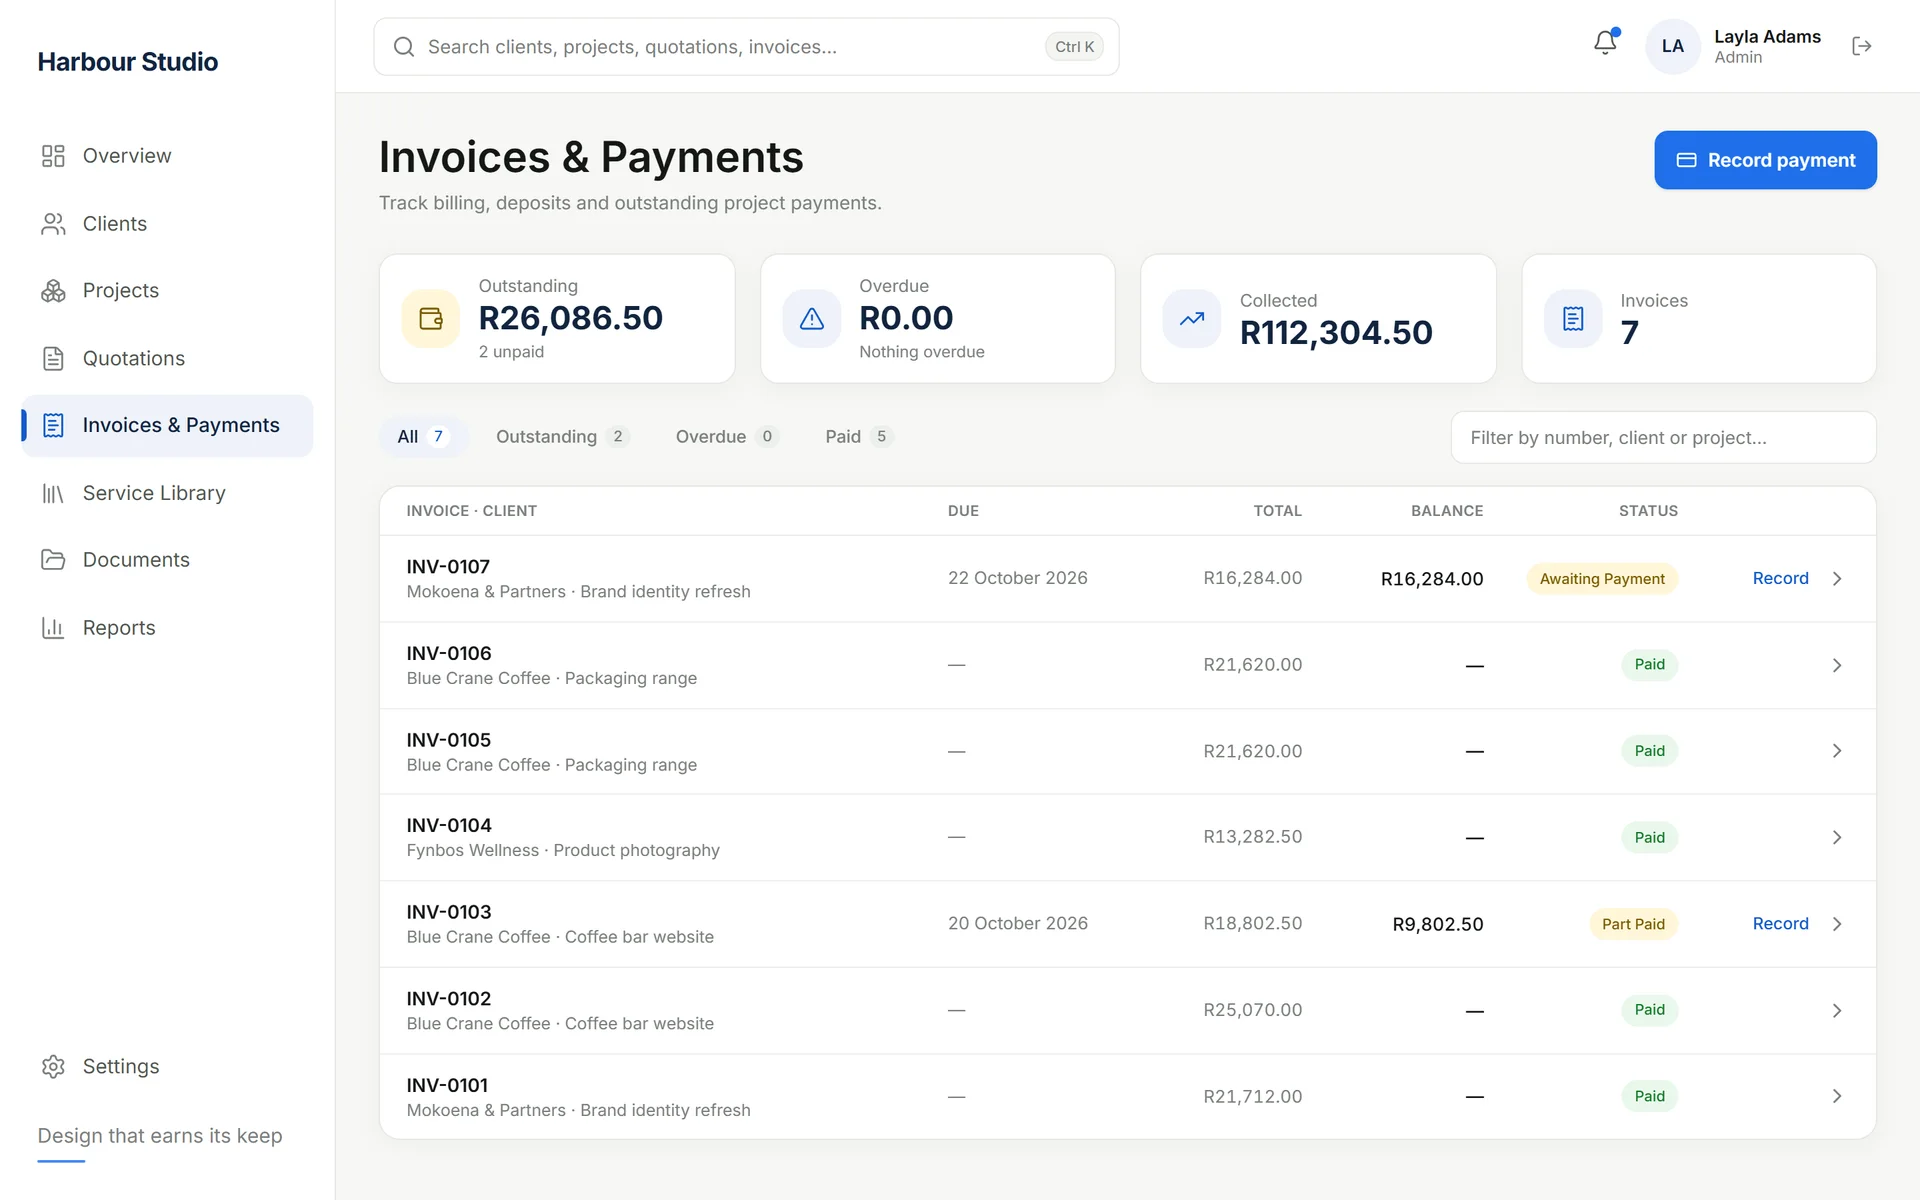Expand the INV-0104 row chevron
The width and height of the screenshot is (1920, 1200).
(x=1837, y=837)
